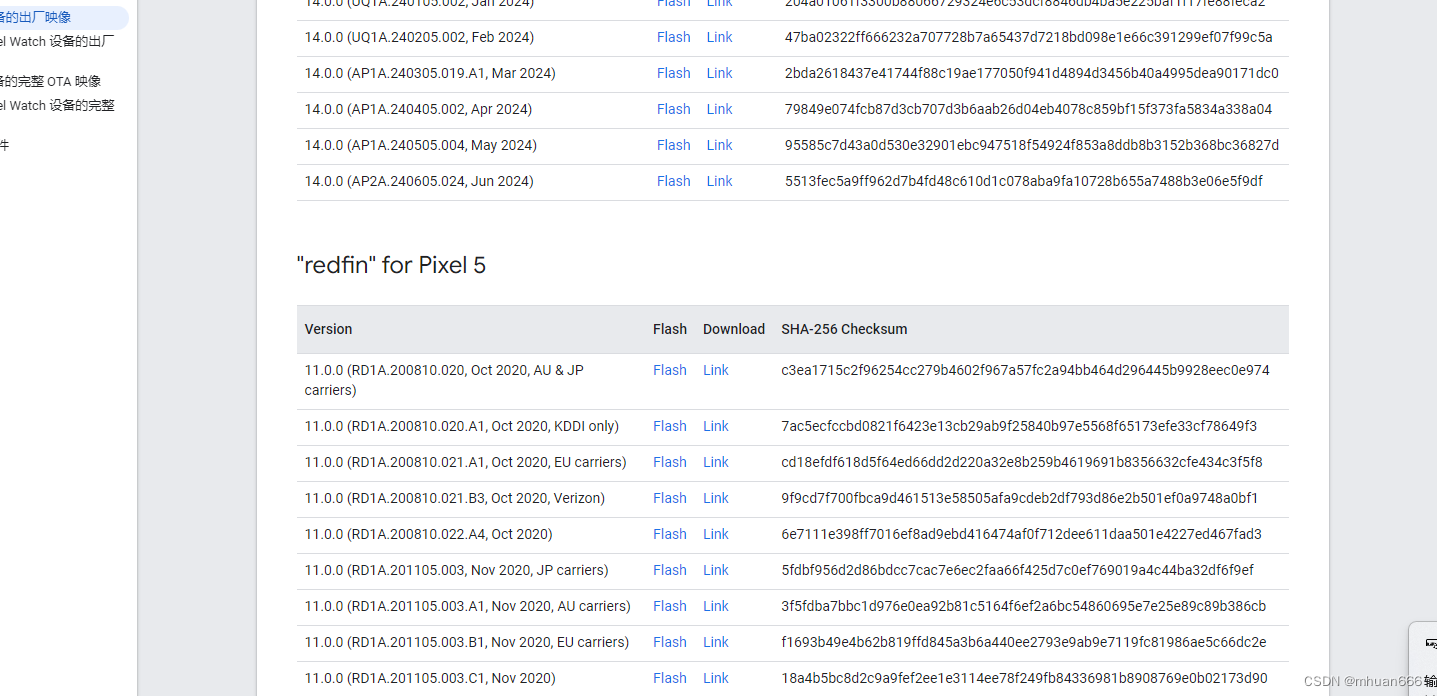Open sidebar item Watch 设备的出厂
The image size is (1437, 696).
tap(57, 42)
